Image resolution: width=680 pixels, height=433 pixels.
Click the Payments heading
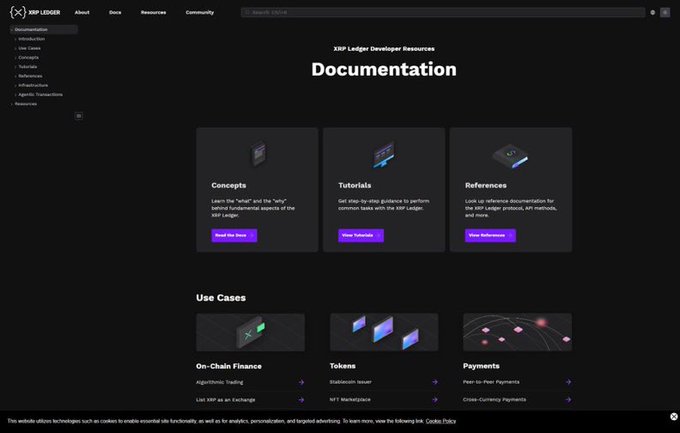pos(481,366)
